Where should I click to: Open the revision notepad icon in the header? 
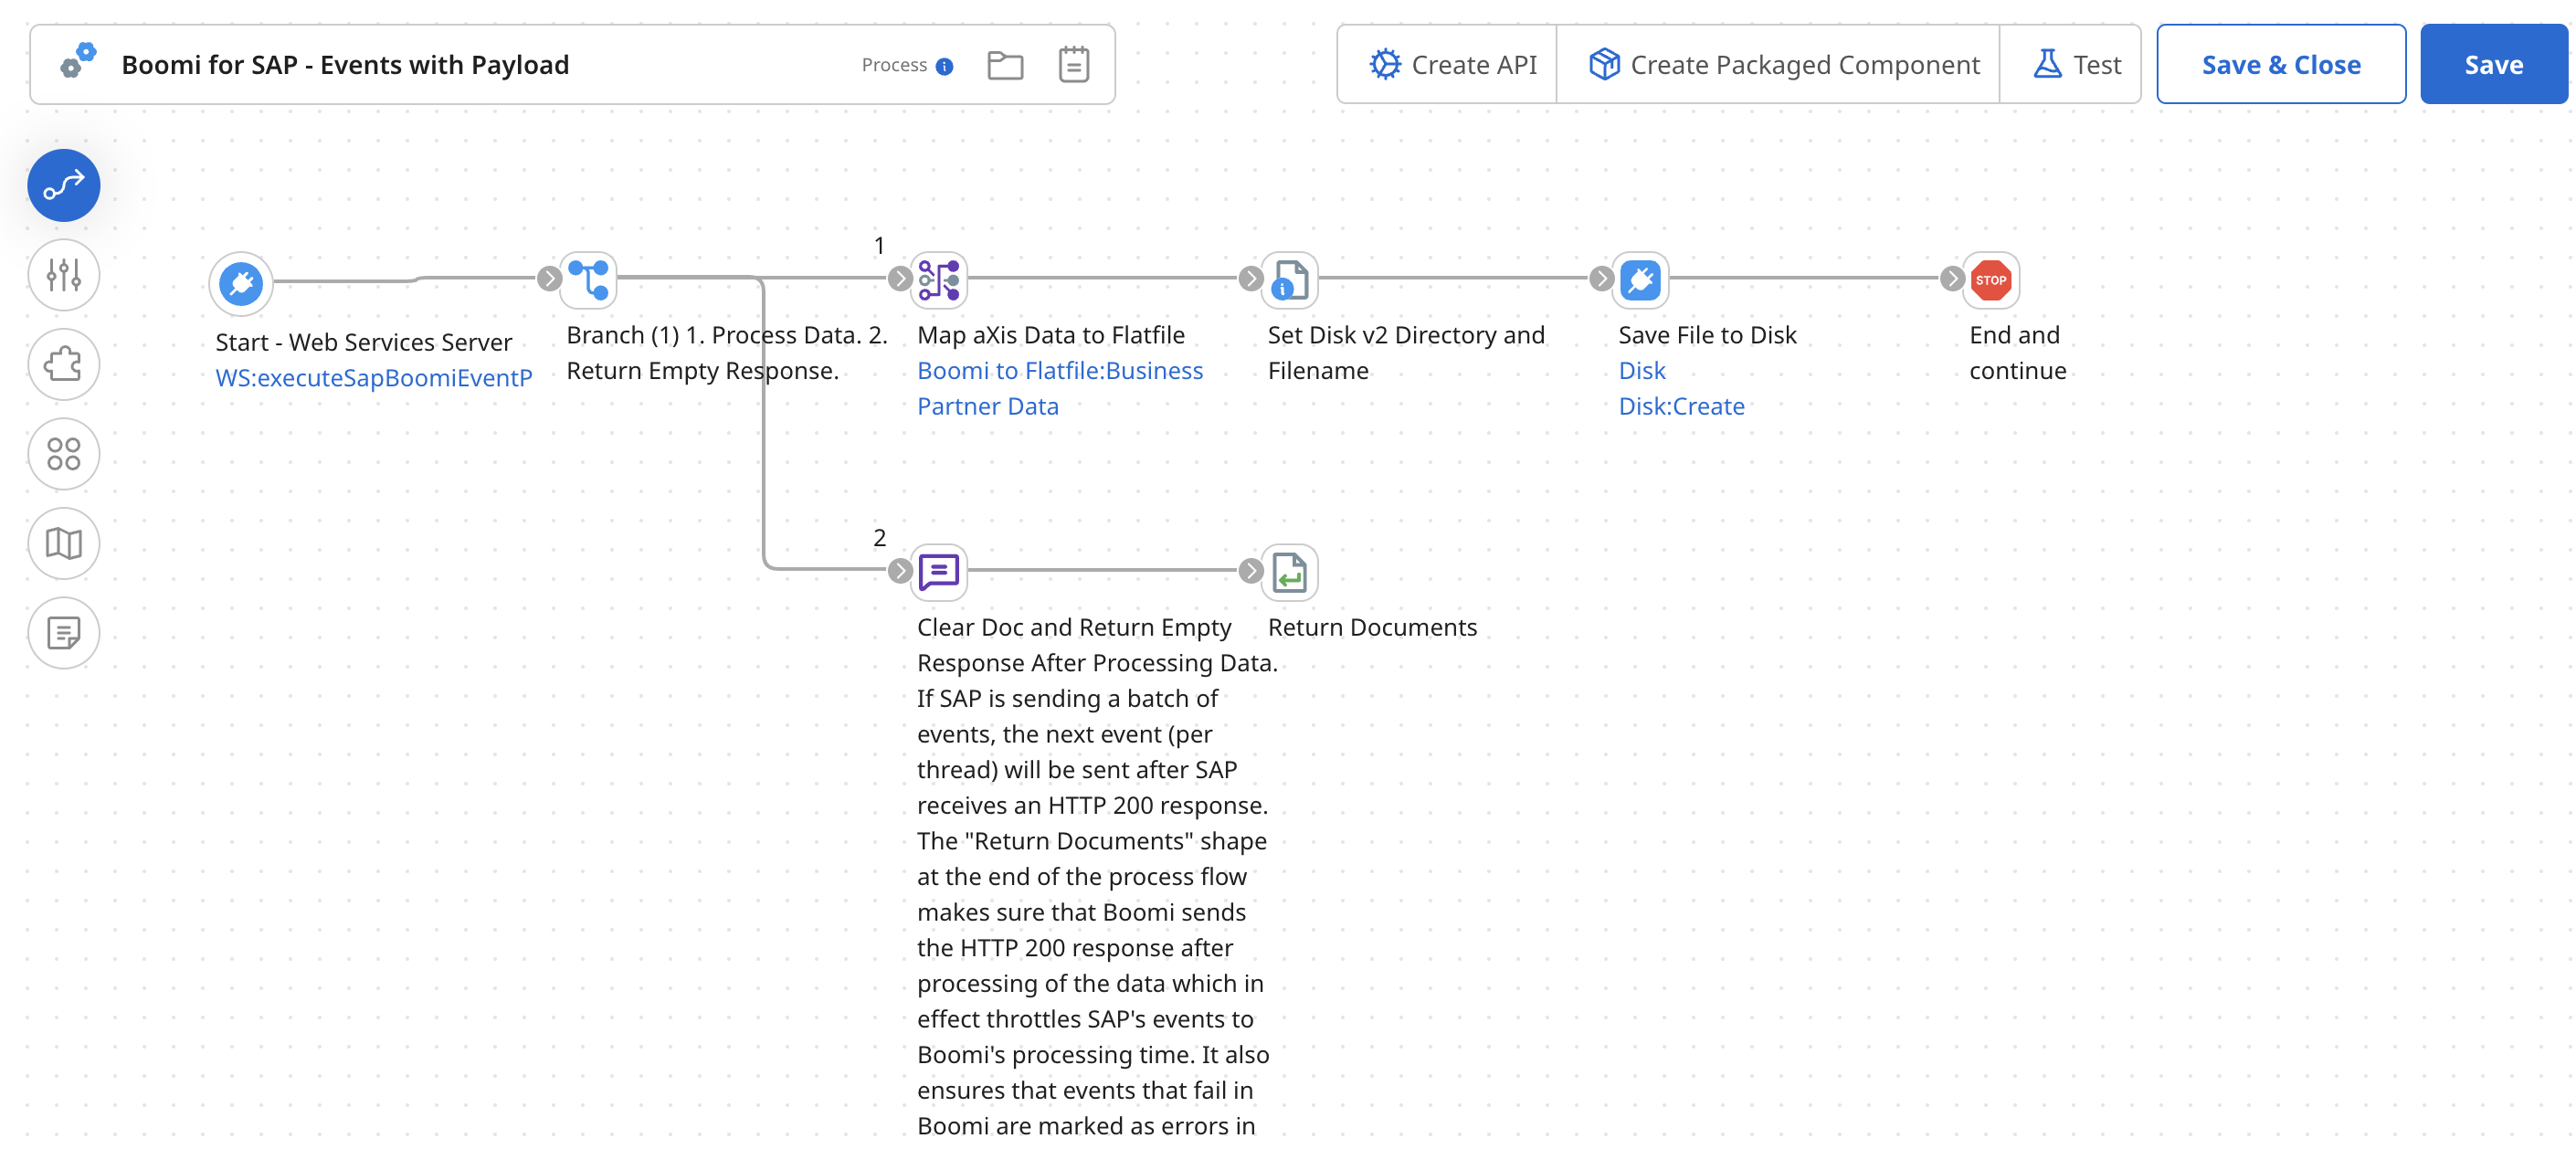(x=1073, y=64)
